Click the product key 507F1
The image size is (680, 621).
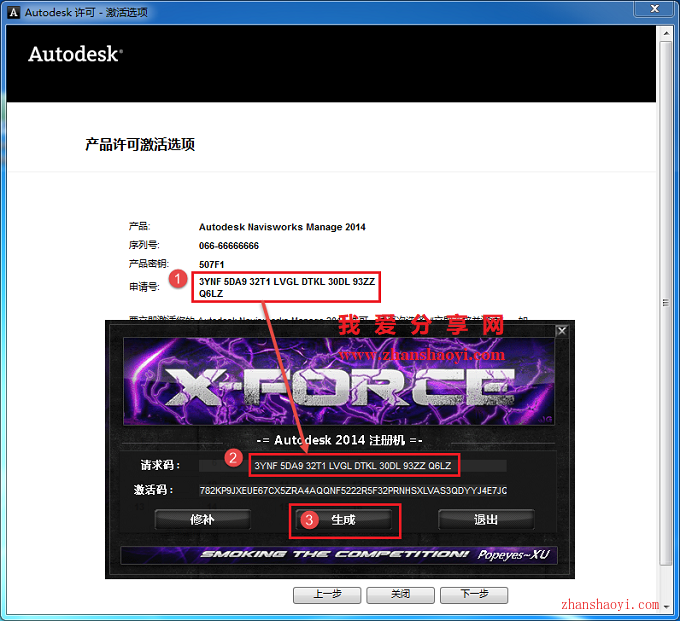(212, 265)
